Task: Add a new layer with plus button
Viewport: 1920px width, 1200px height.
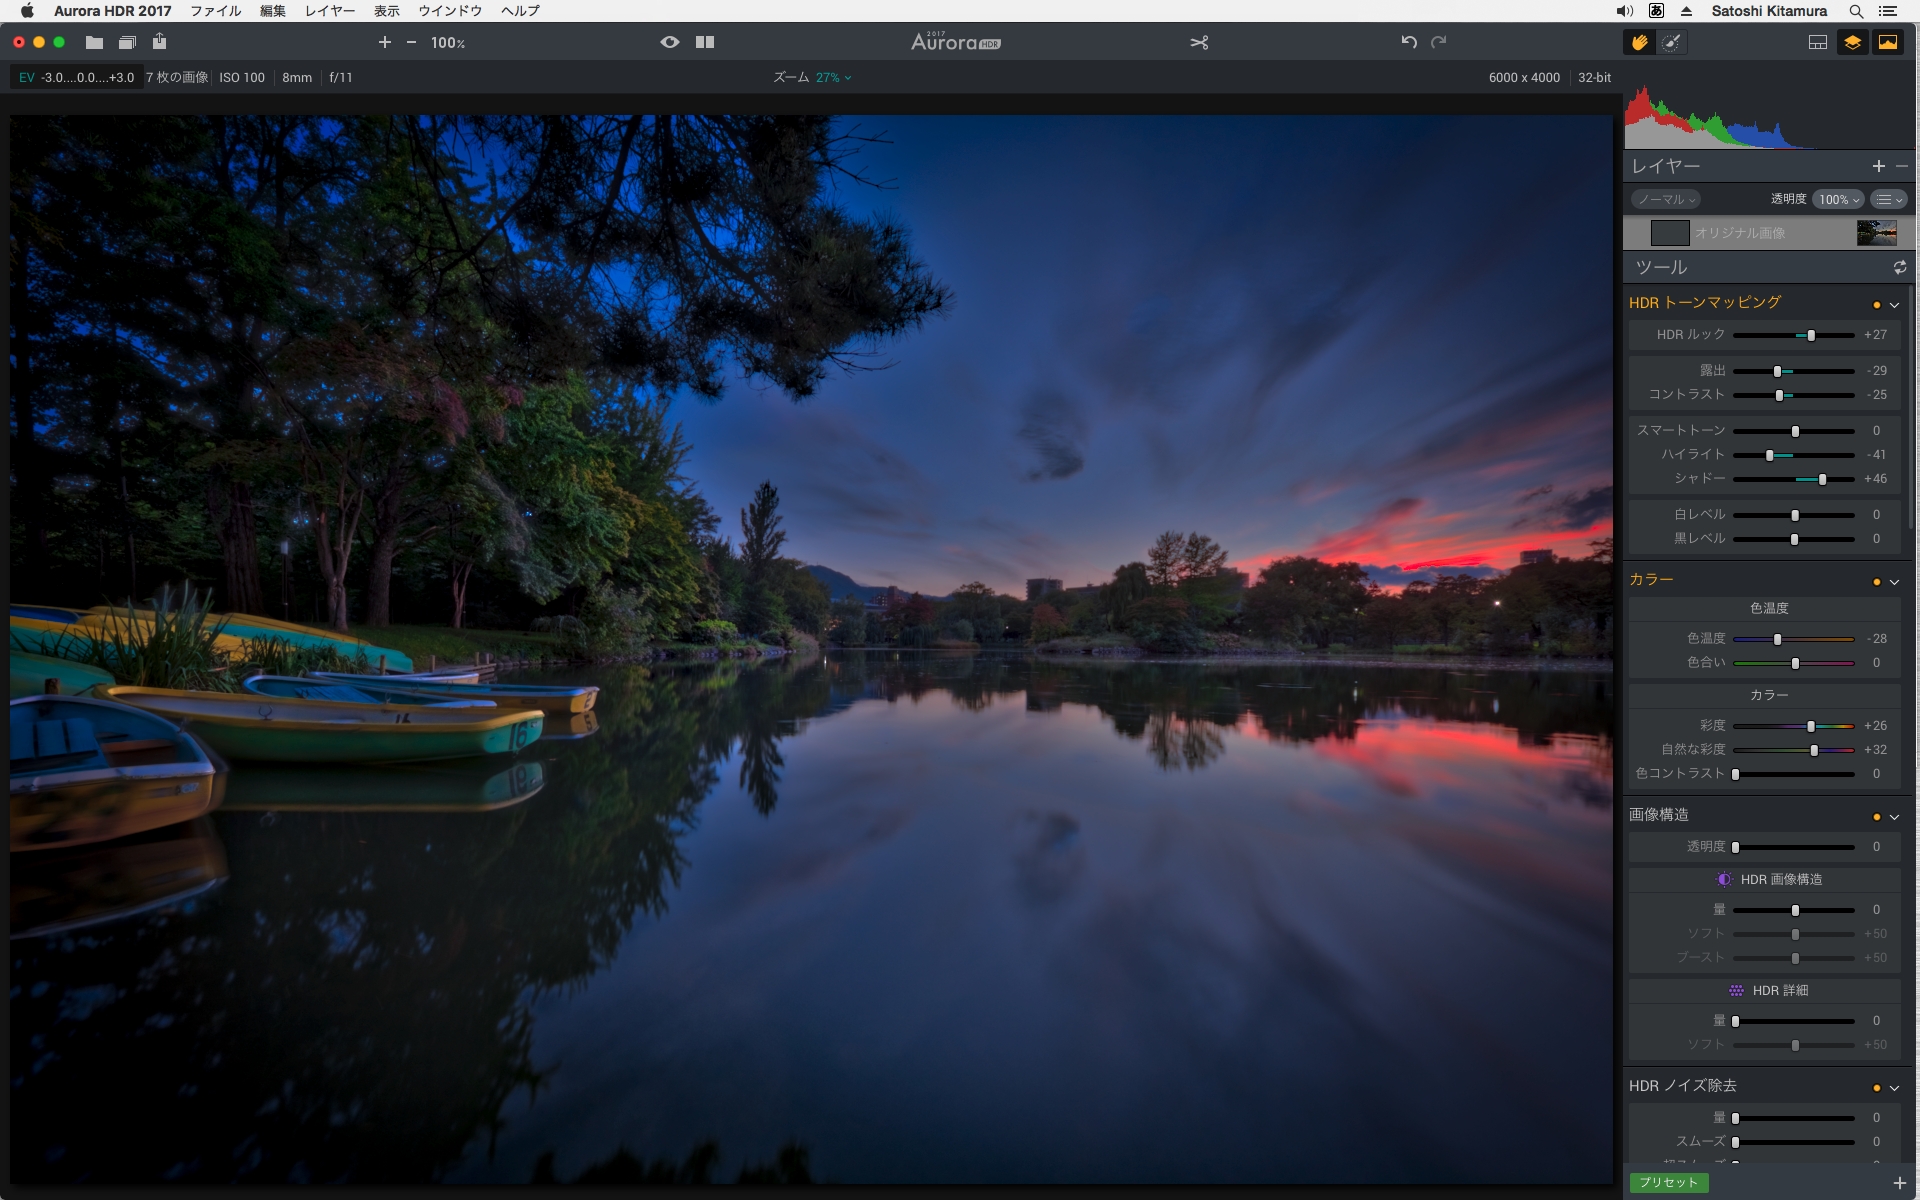Action: [1878, 166]
